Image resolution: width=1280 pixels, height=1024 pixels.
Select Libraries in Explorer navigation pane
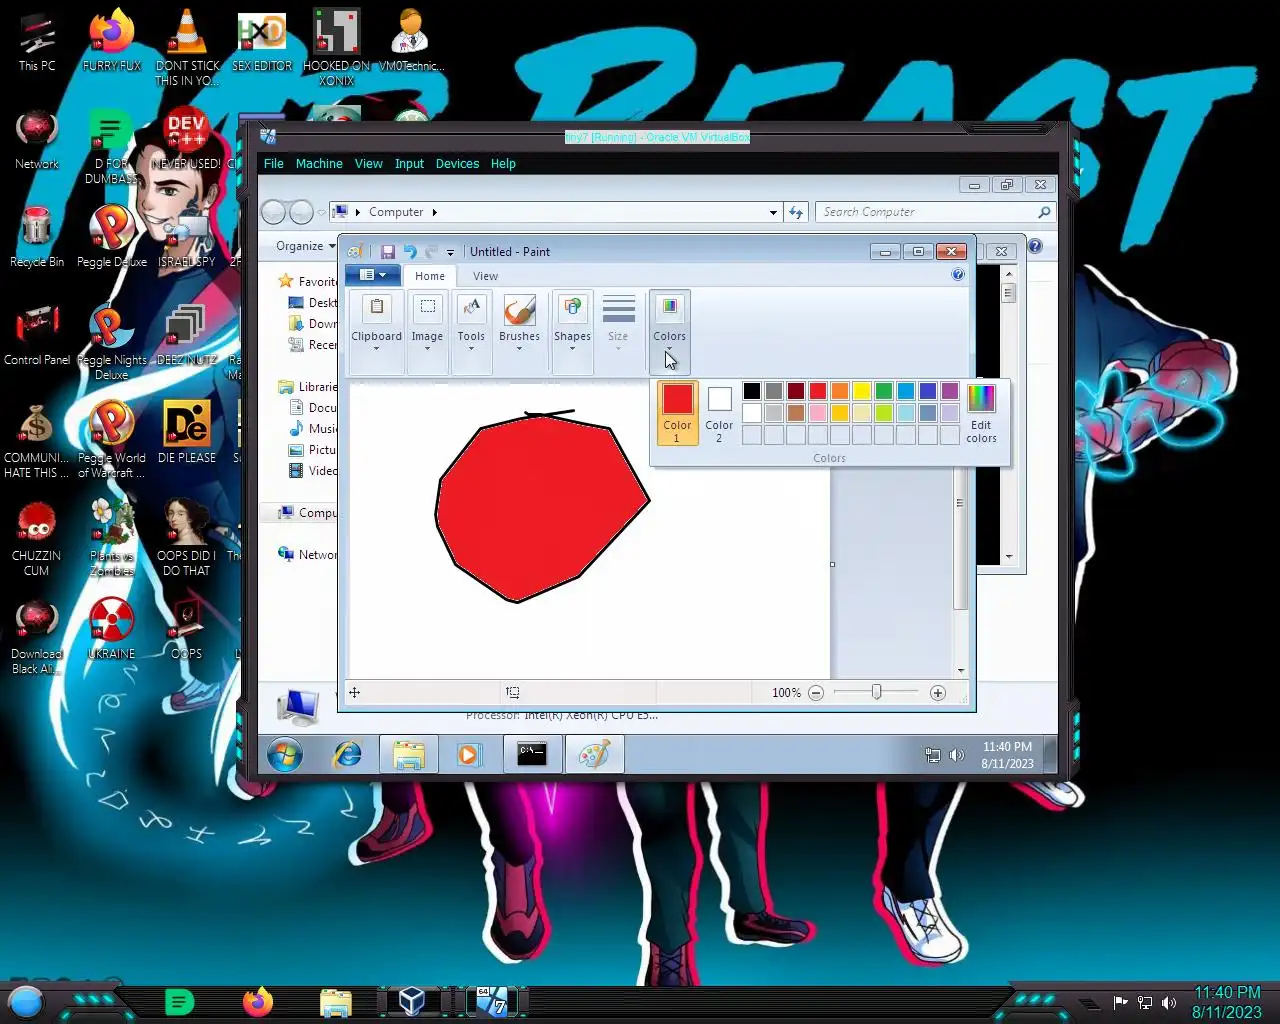pos(309,387)
